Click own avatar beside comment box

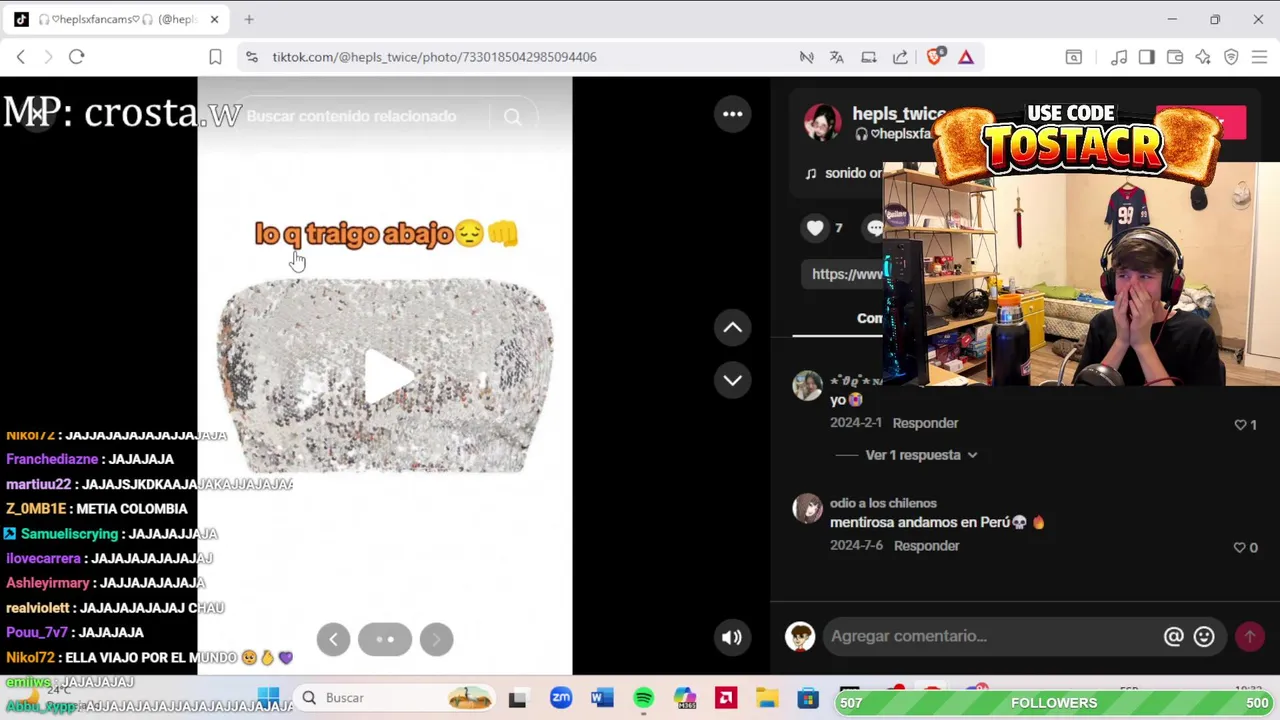point(800,636)
